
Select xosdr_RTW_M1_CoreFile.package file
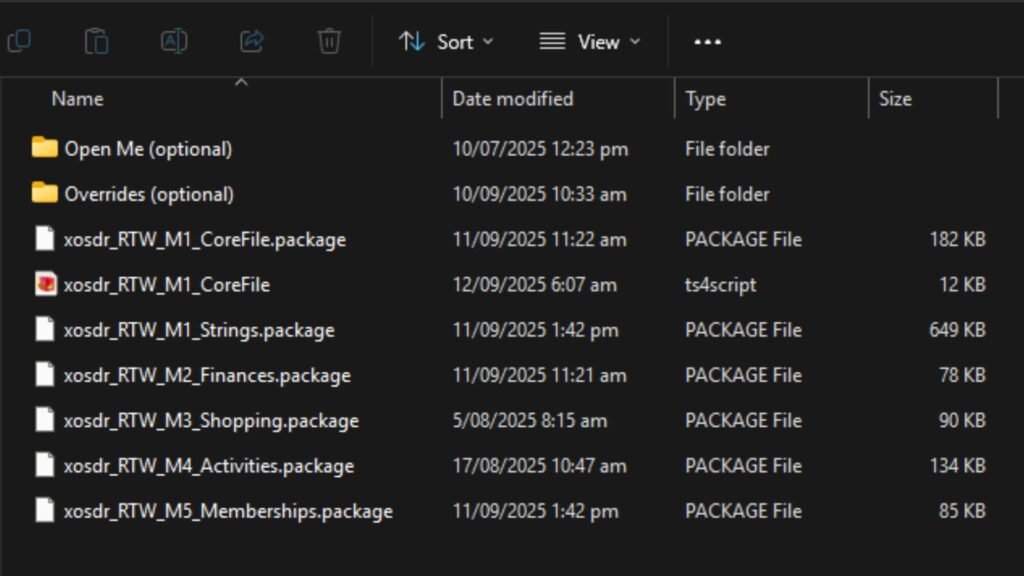click(204, 240)
